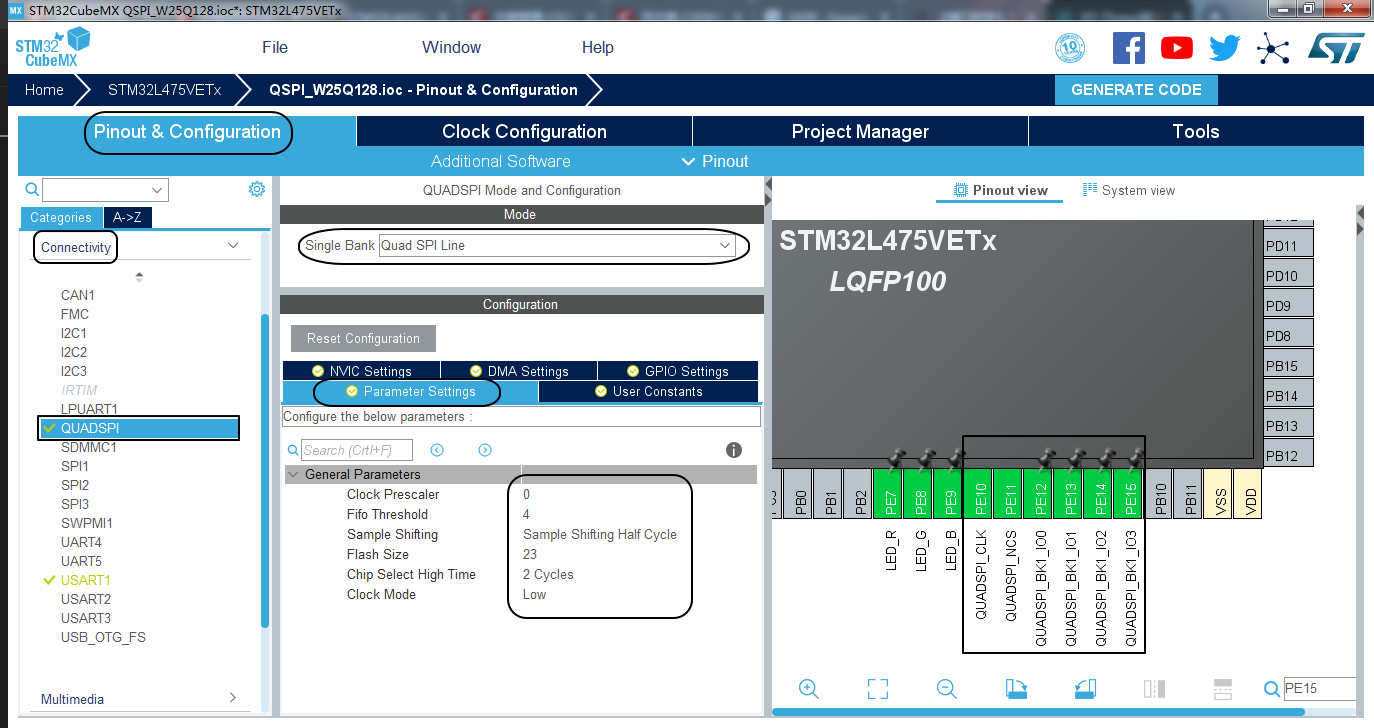Open the YouTube icon in the top bar
This screenshot has width=1374, height=728.
(x=1176, y=47)
